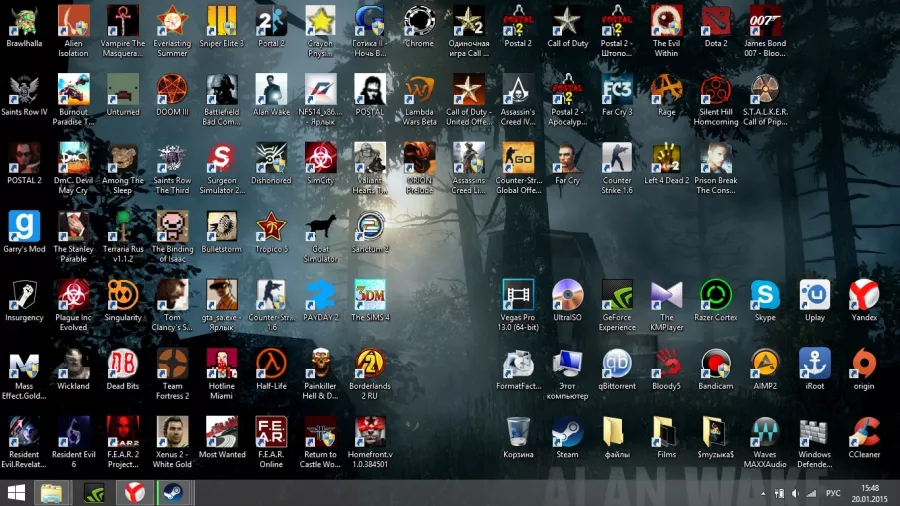Open File Explorer from the taskbar
The width and height of the screenshot is (900, 506).
pos(51,492)
